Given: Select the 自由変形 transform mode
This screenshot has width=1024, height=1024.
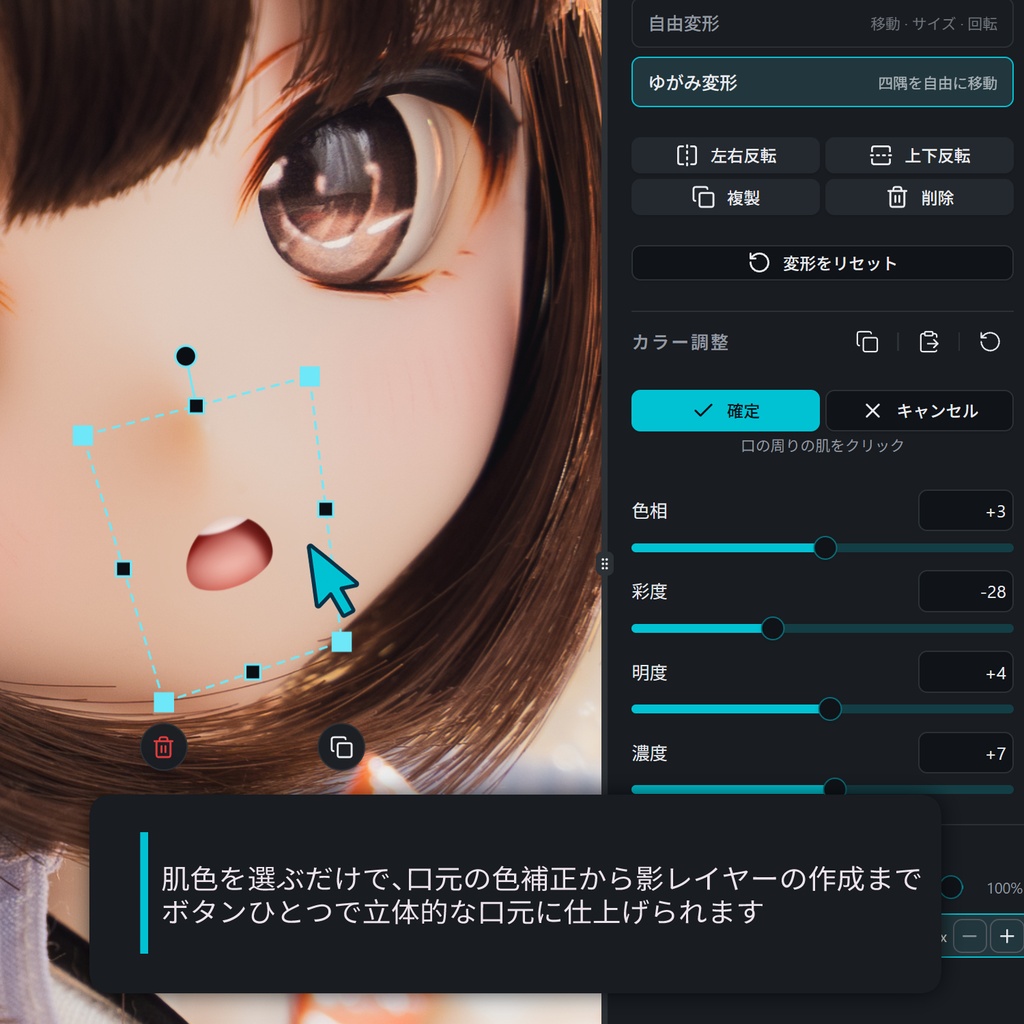Looking at the screenshot, I should coord(822,24).
